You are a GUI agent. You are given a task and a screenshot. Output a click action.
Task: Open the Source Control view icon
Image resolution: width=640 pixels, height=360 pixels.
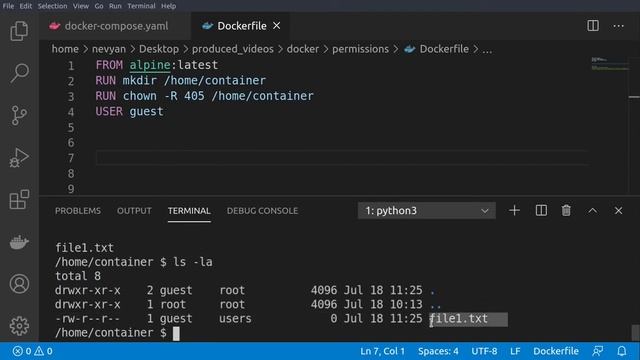19,116
